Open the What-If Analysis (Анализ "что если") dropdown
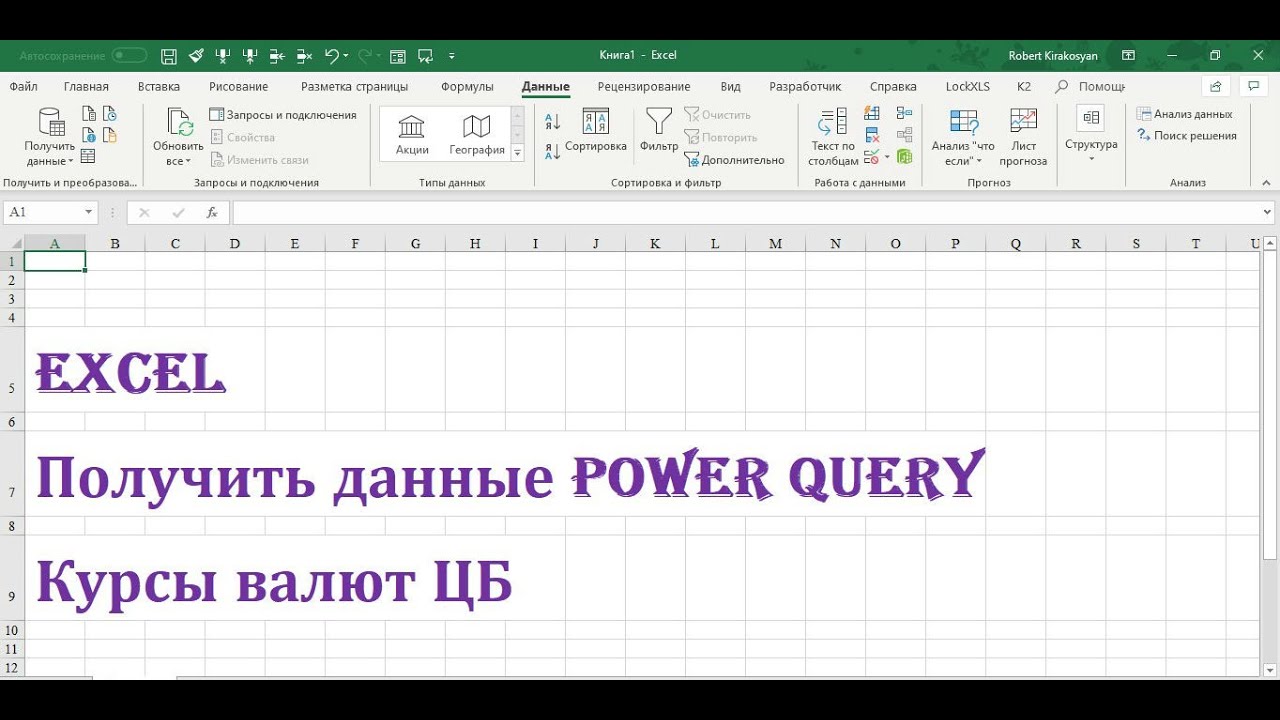 point(979,161)
